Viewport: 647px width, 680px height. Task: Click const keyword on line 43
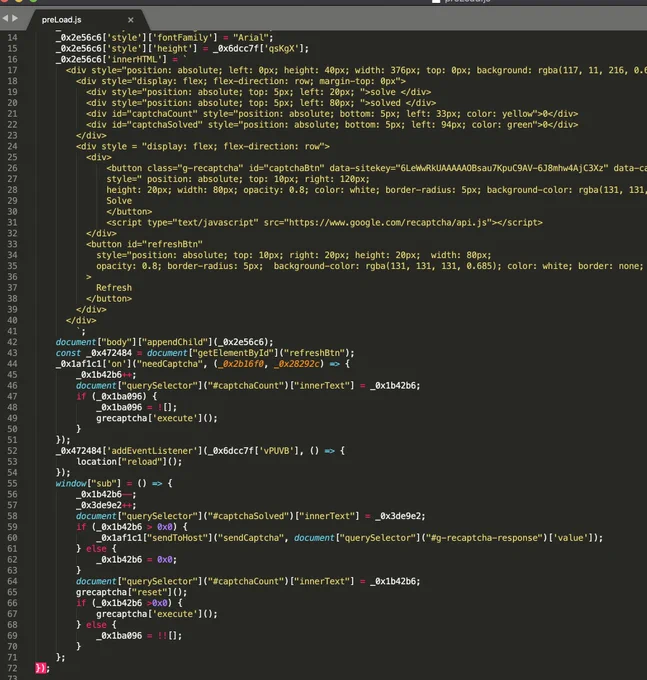coord(68,353)
